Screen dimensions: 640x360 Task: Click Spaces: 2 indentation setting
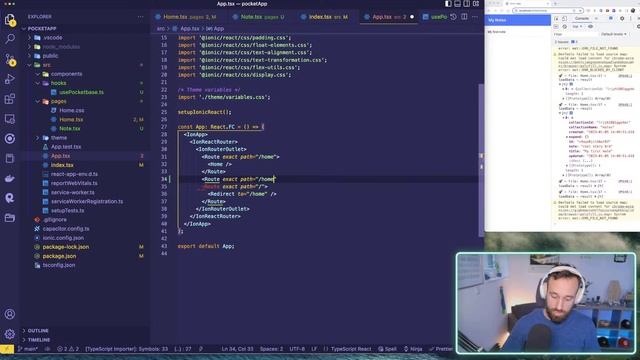pos(271,349)
